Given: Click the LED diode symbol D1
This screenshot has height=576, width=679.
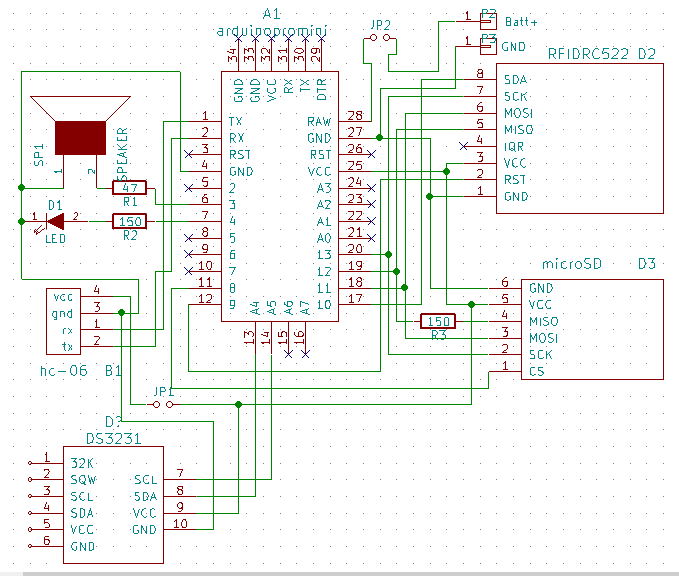Looking at the screenshot, I should (x=55, y=221).
